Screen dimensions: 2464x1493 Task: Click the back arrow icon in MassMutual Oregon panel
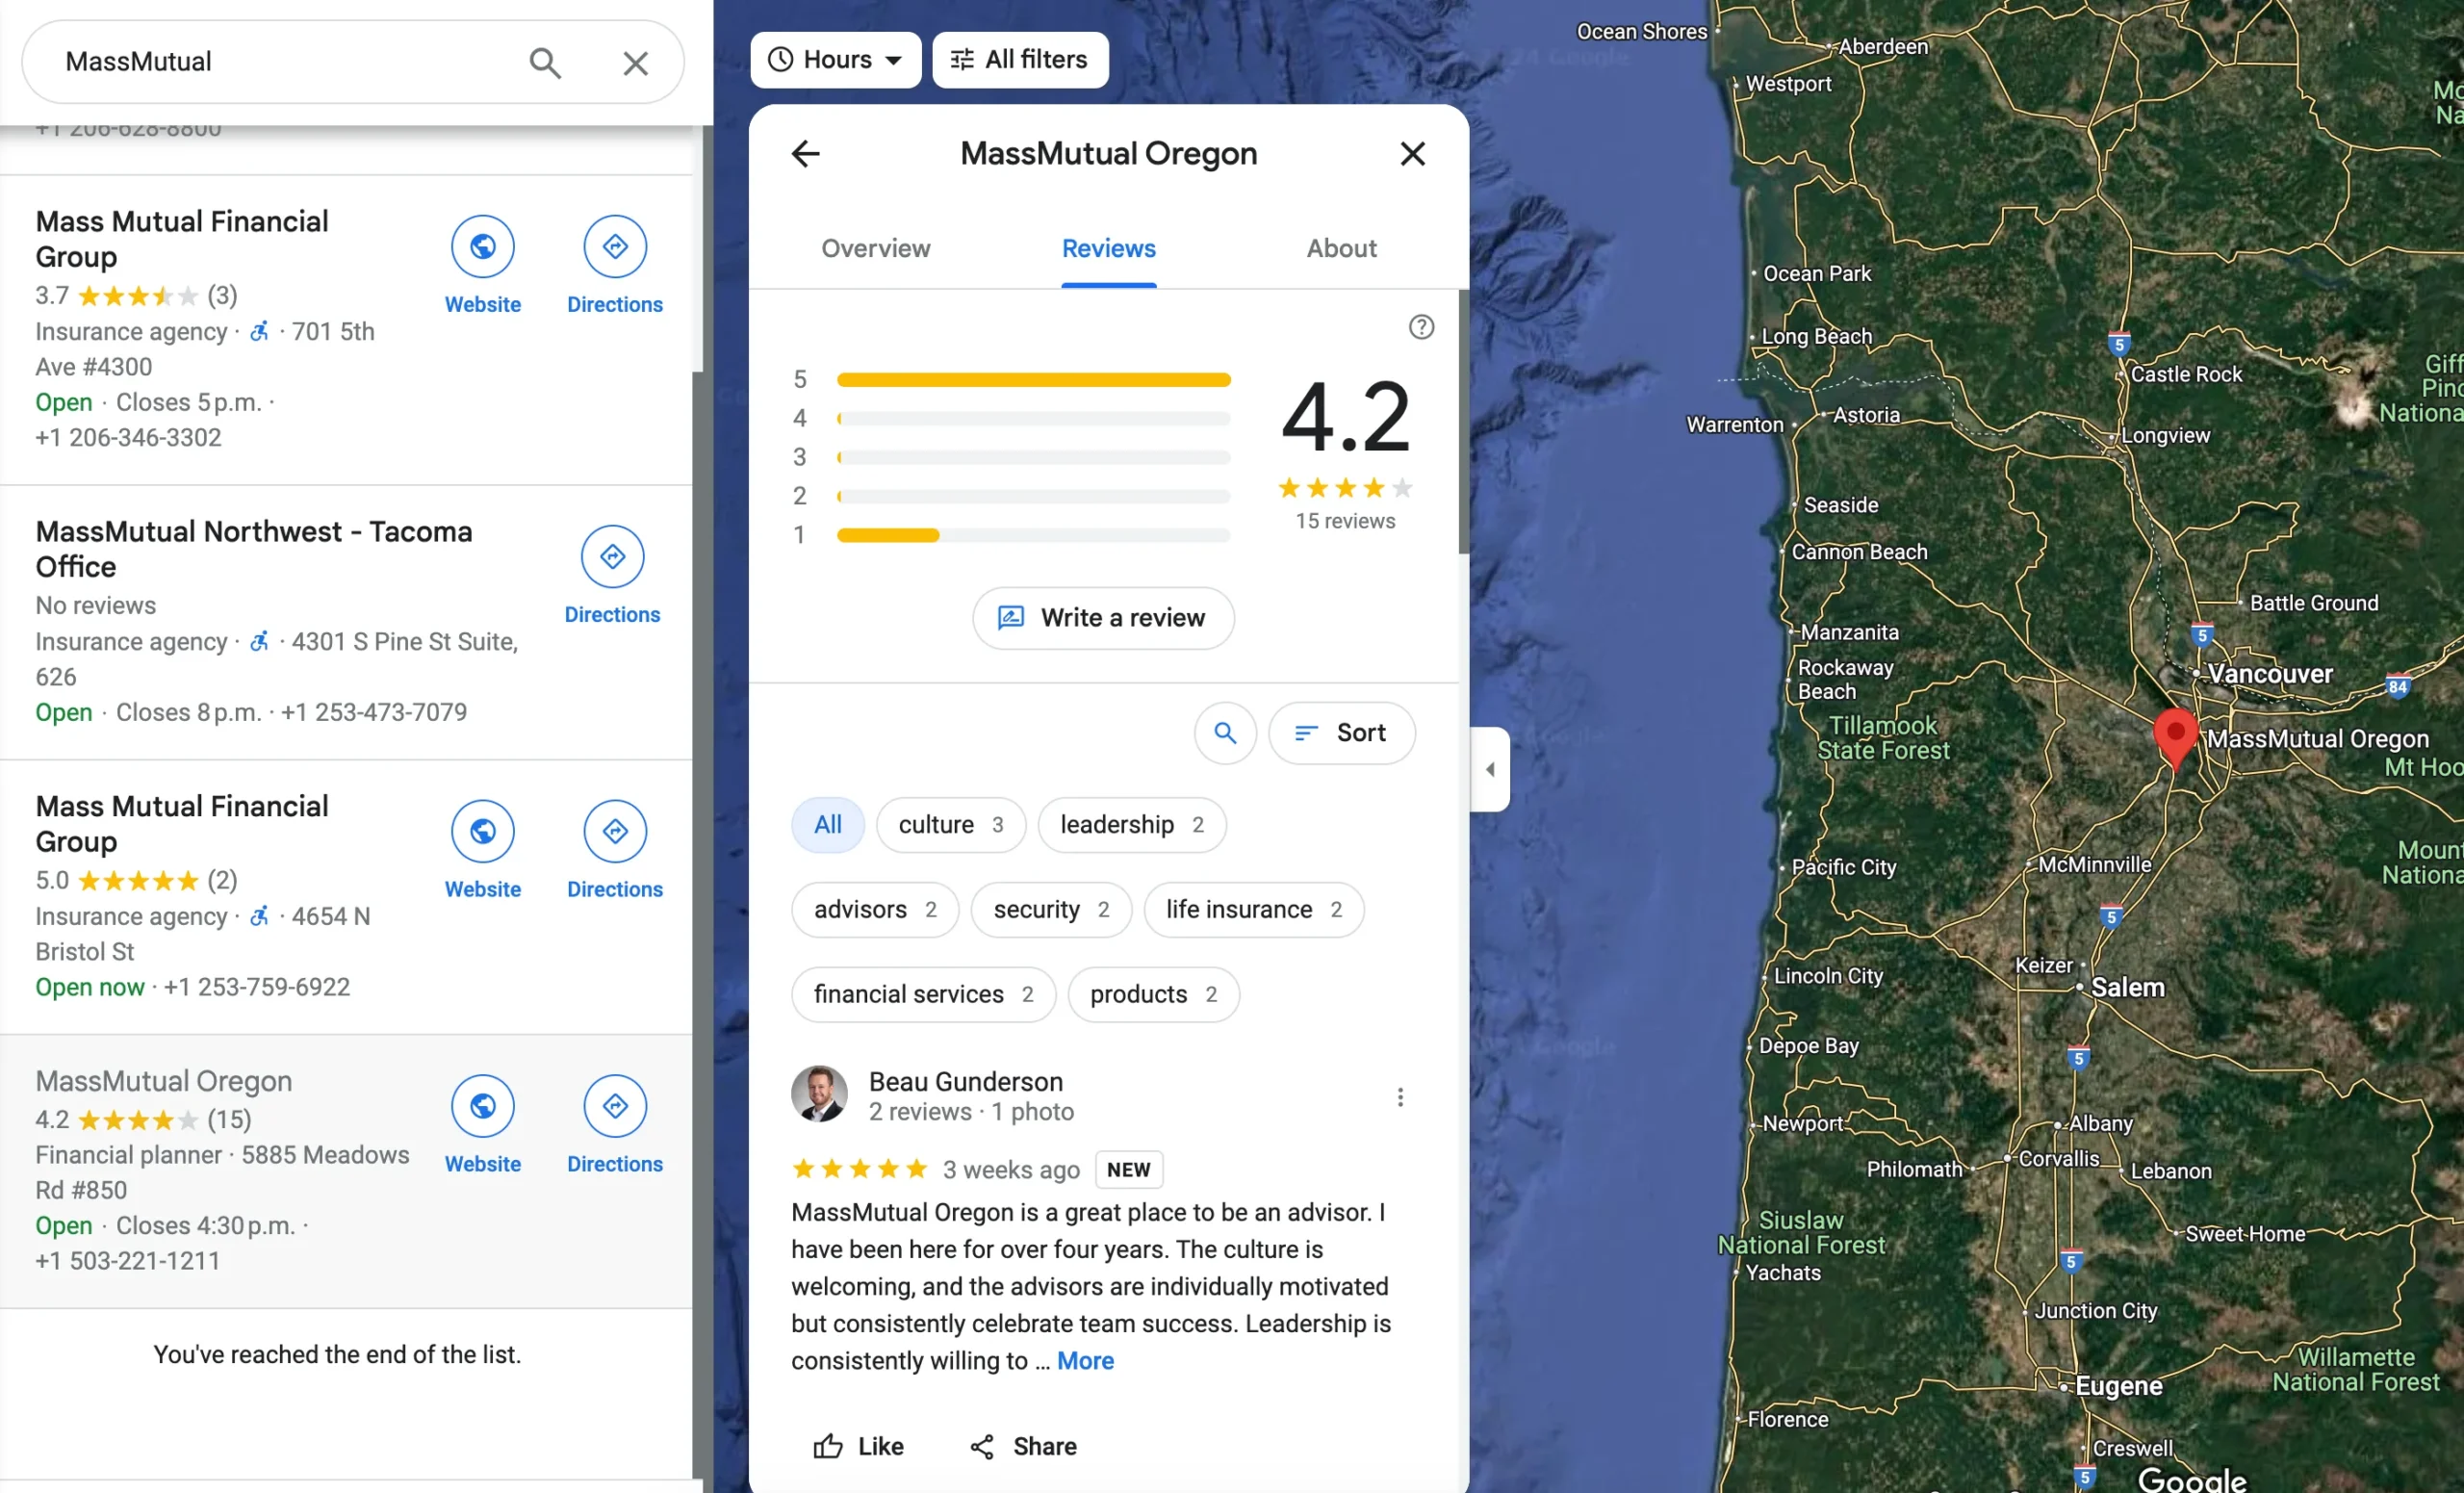pyautogui.click(x=805, y=153)
